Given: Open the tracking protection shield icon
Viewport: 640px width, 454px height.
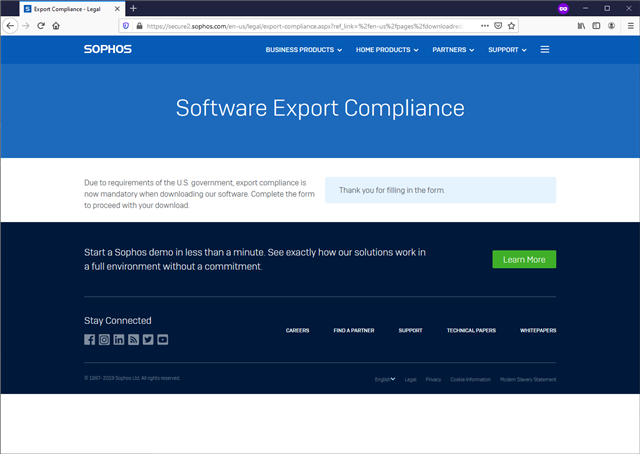Looking at the screenshot, I should (126, 26).
